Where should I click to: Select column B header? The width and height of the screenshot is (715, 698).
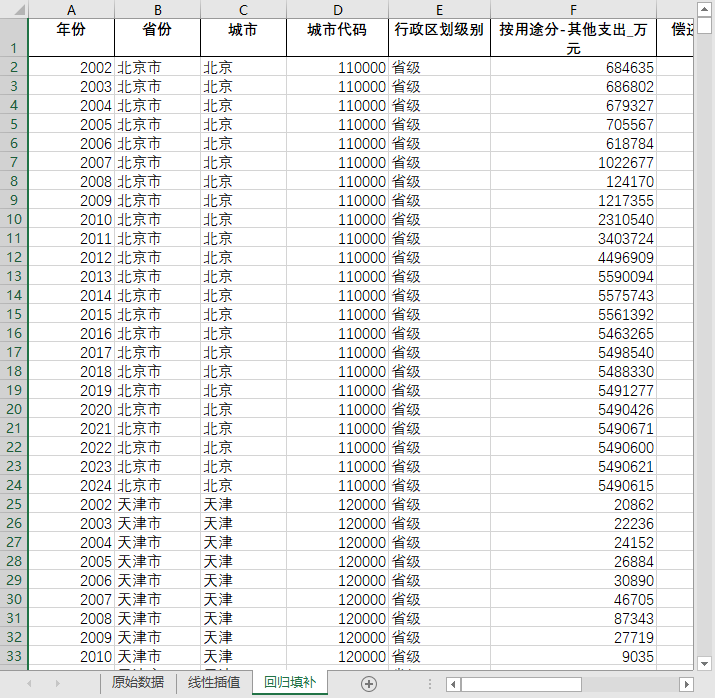157,10
